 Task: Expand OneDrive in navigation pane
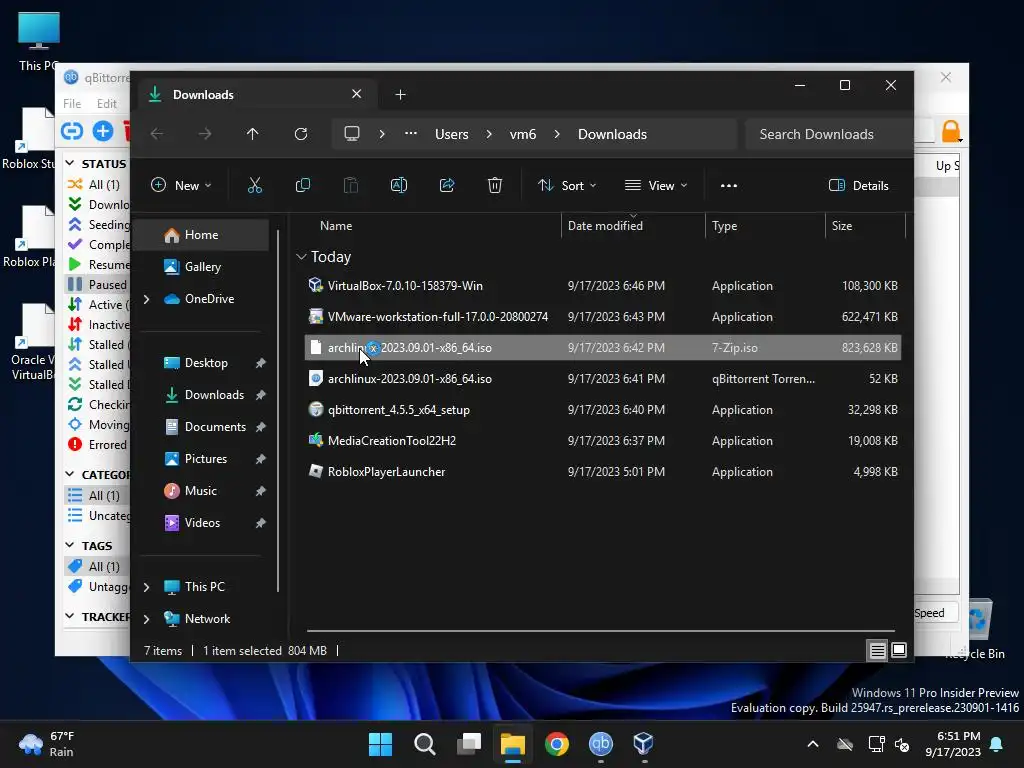146,299
